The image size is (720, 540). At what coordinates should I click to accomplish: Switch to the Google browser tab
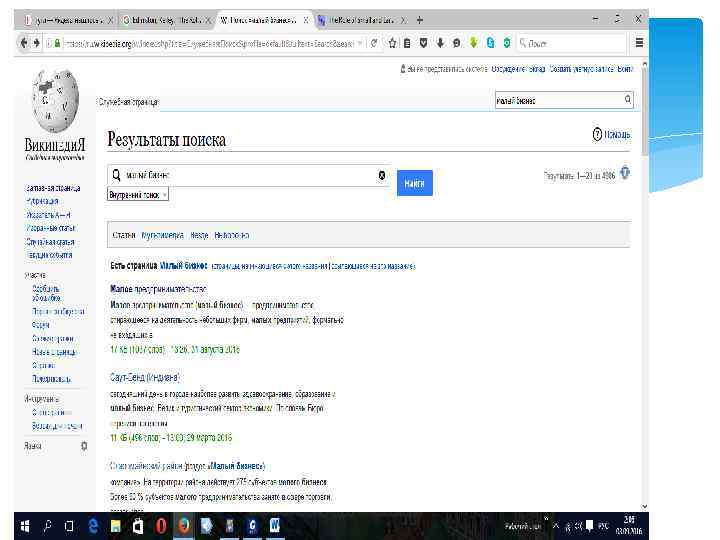pos(166,20)
